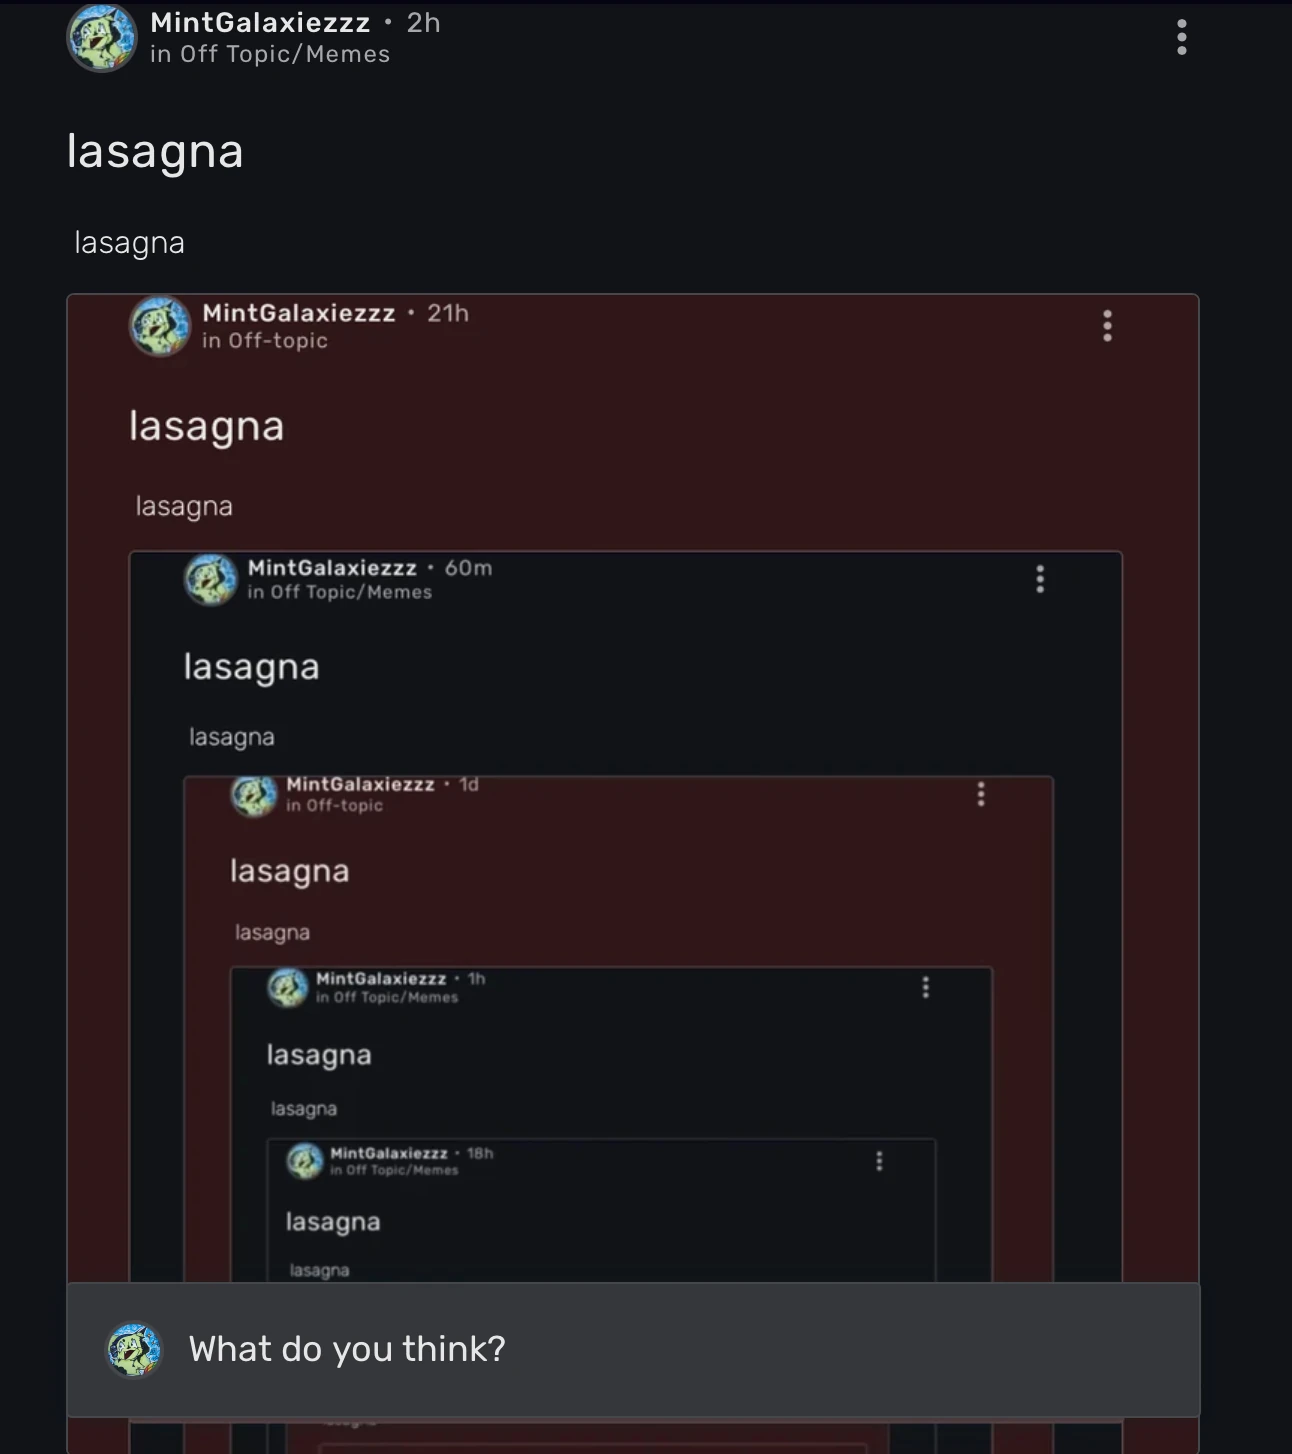The width and height of the screenshot is (1292, 1454).
Task: Click the avatar beside "What do you think?"
Action: (136, 1349)
